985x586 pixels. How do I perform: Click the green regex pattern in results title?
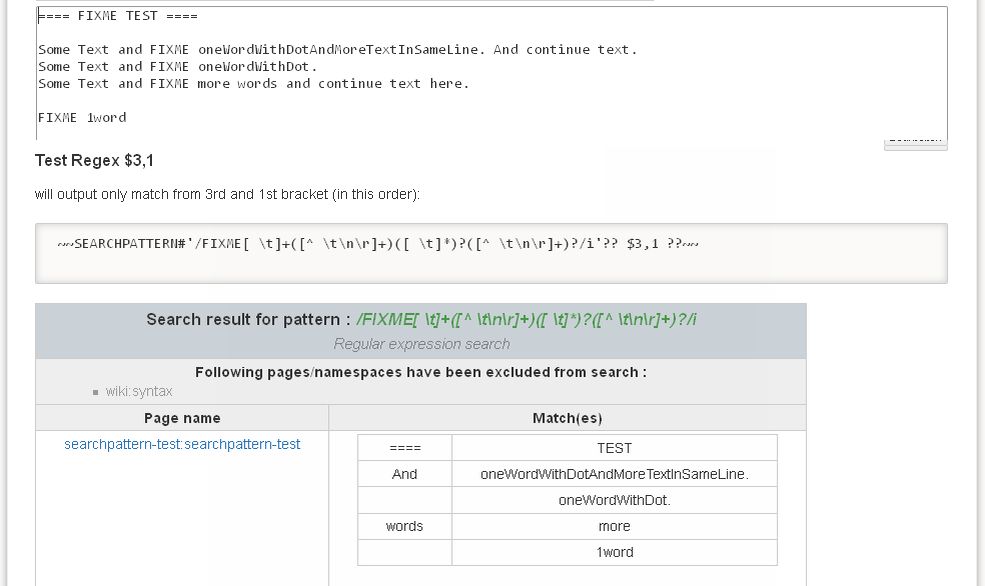[x=526, y=320]
